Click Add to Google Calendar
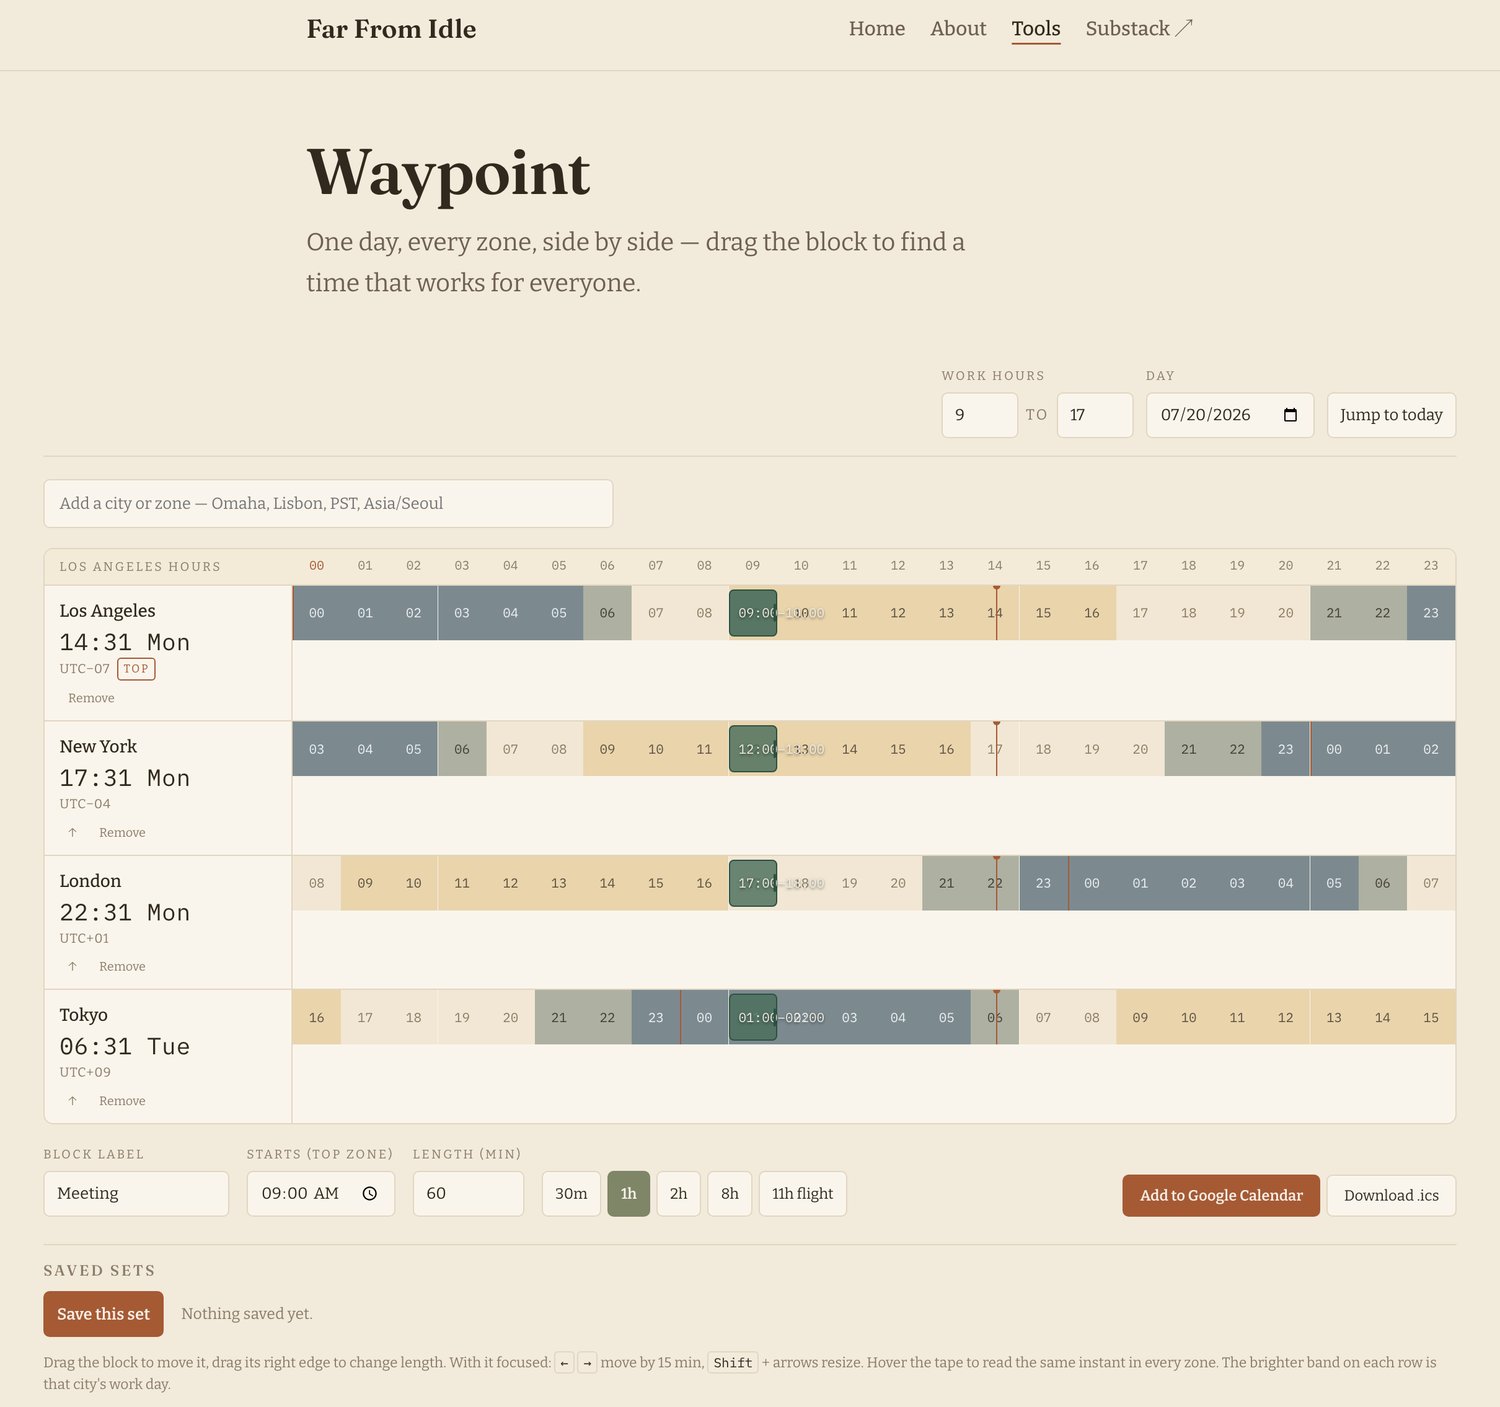The height and width of the screenshot is (1407, 1500). [x=1221, y=1195]
